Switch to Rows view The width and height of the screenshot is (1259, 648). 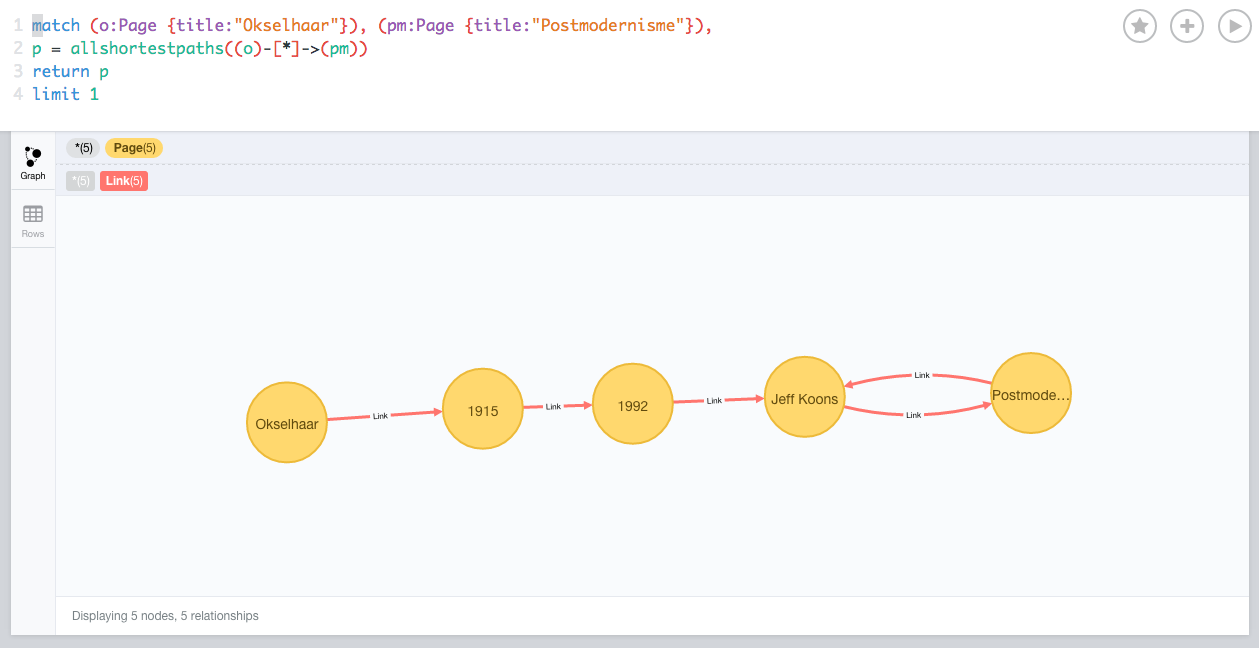click(33, 221)
